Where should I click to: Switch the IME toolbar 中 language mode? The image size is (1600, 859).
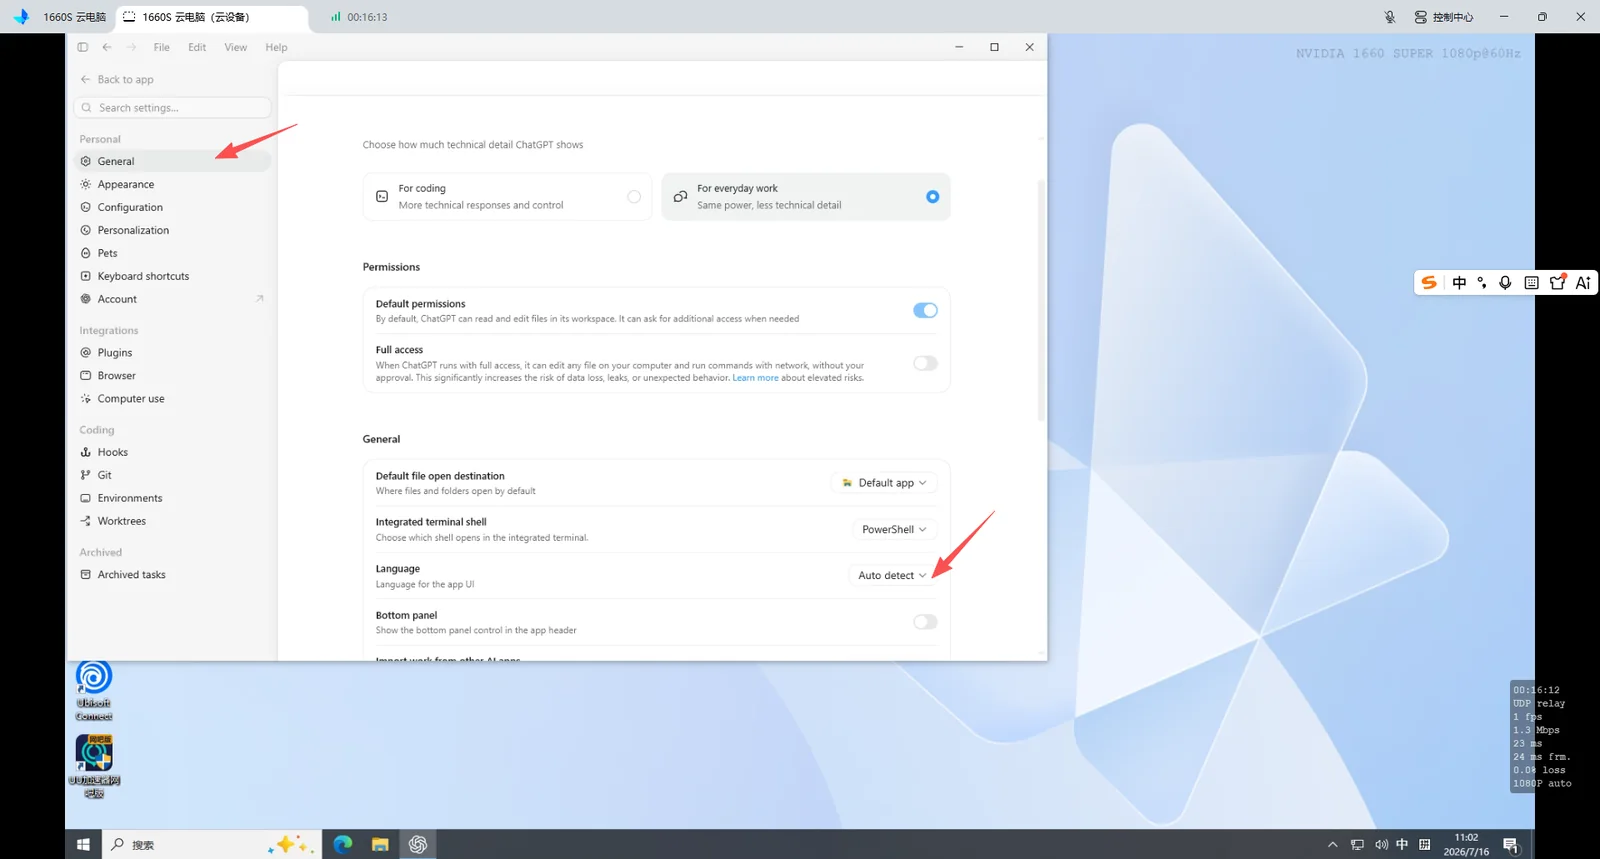pos(1459,283)
